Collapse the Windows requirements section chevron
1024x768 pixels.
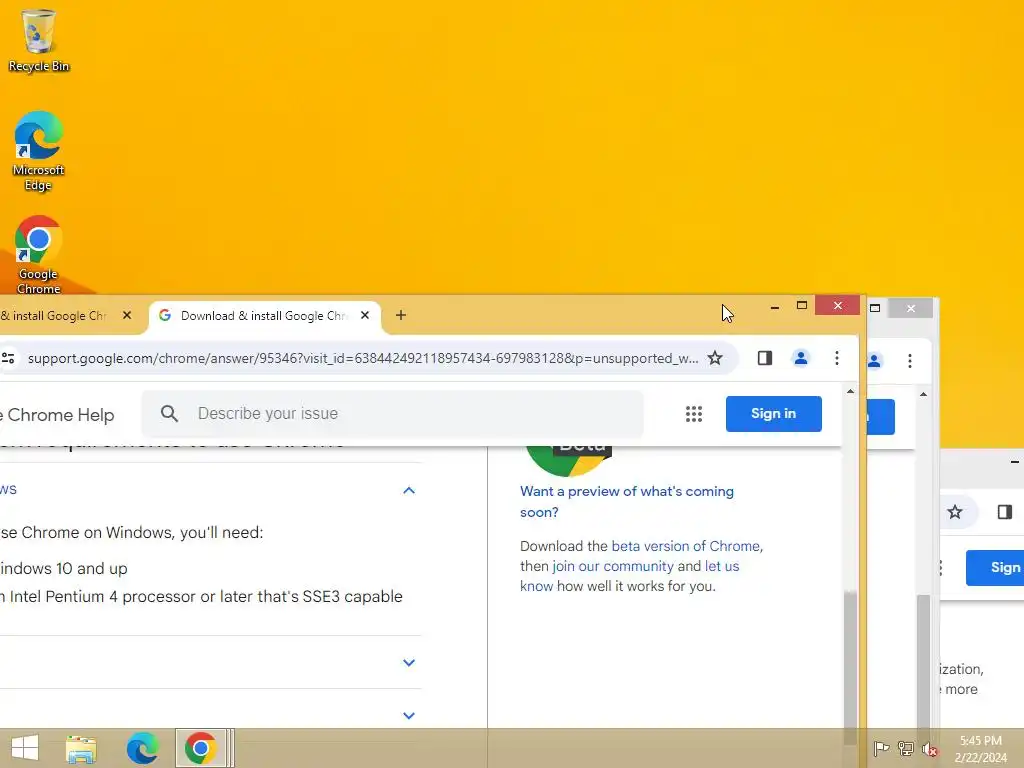tap(409, 490)
